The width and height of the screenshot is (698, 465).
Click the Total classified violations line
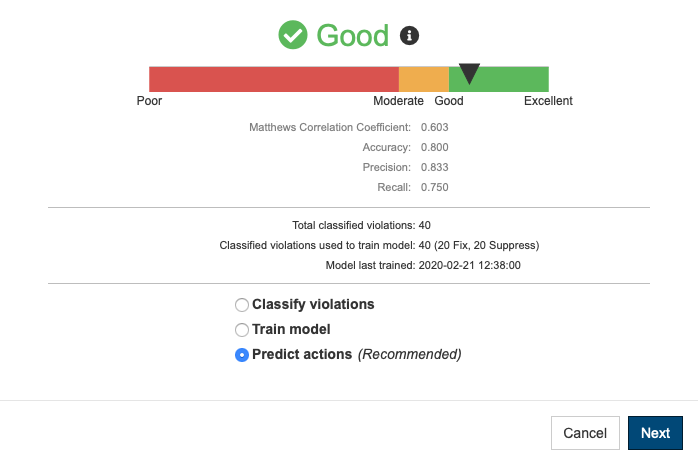click(x=361, y=225)
